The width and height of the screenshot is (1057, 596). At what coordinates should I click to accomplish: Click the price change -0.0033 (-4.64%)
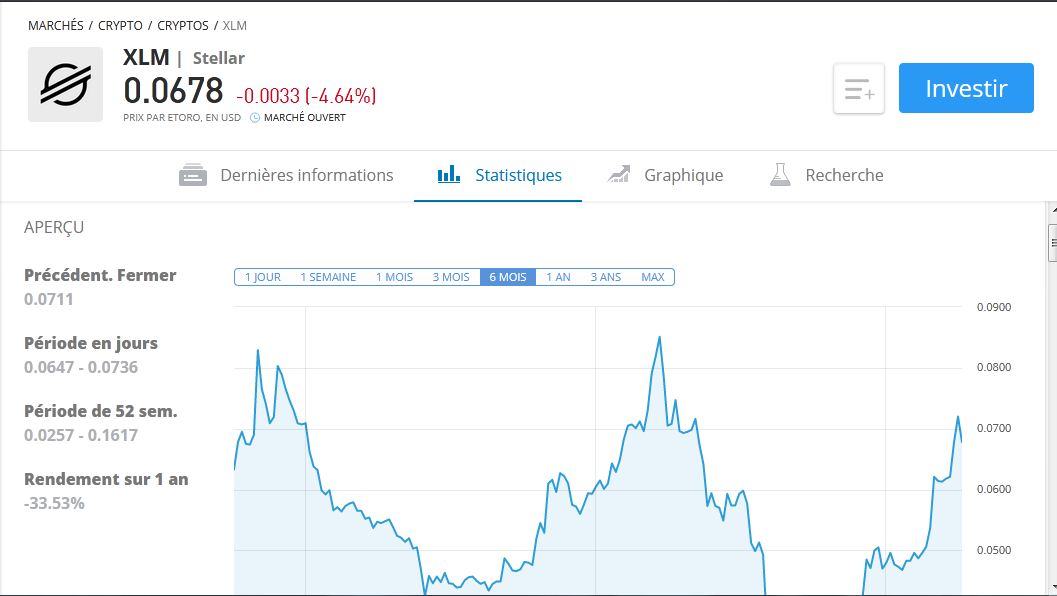306,96
